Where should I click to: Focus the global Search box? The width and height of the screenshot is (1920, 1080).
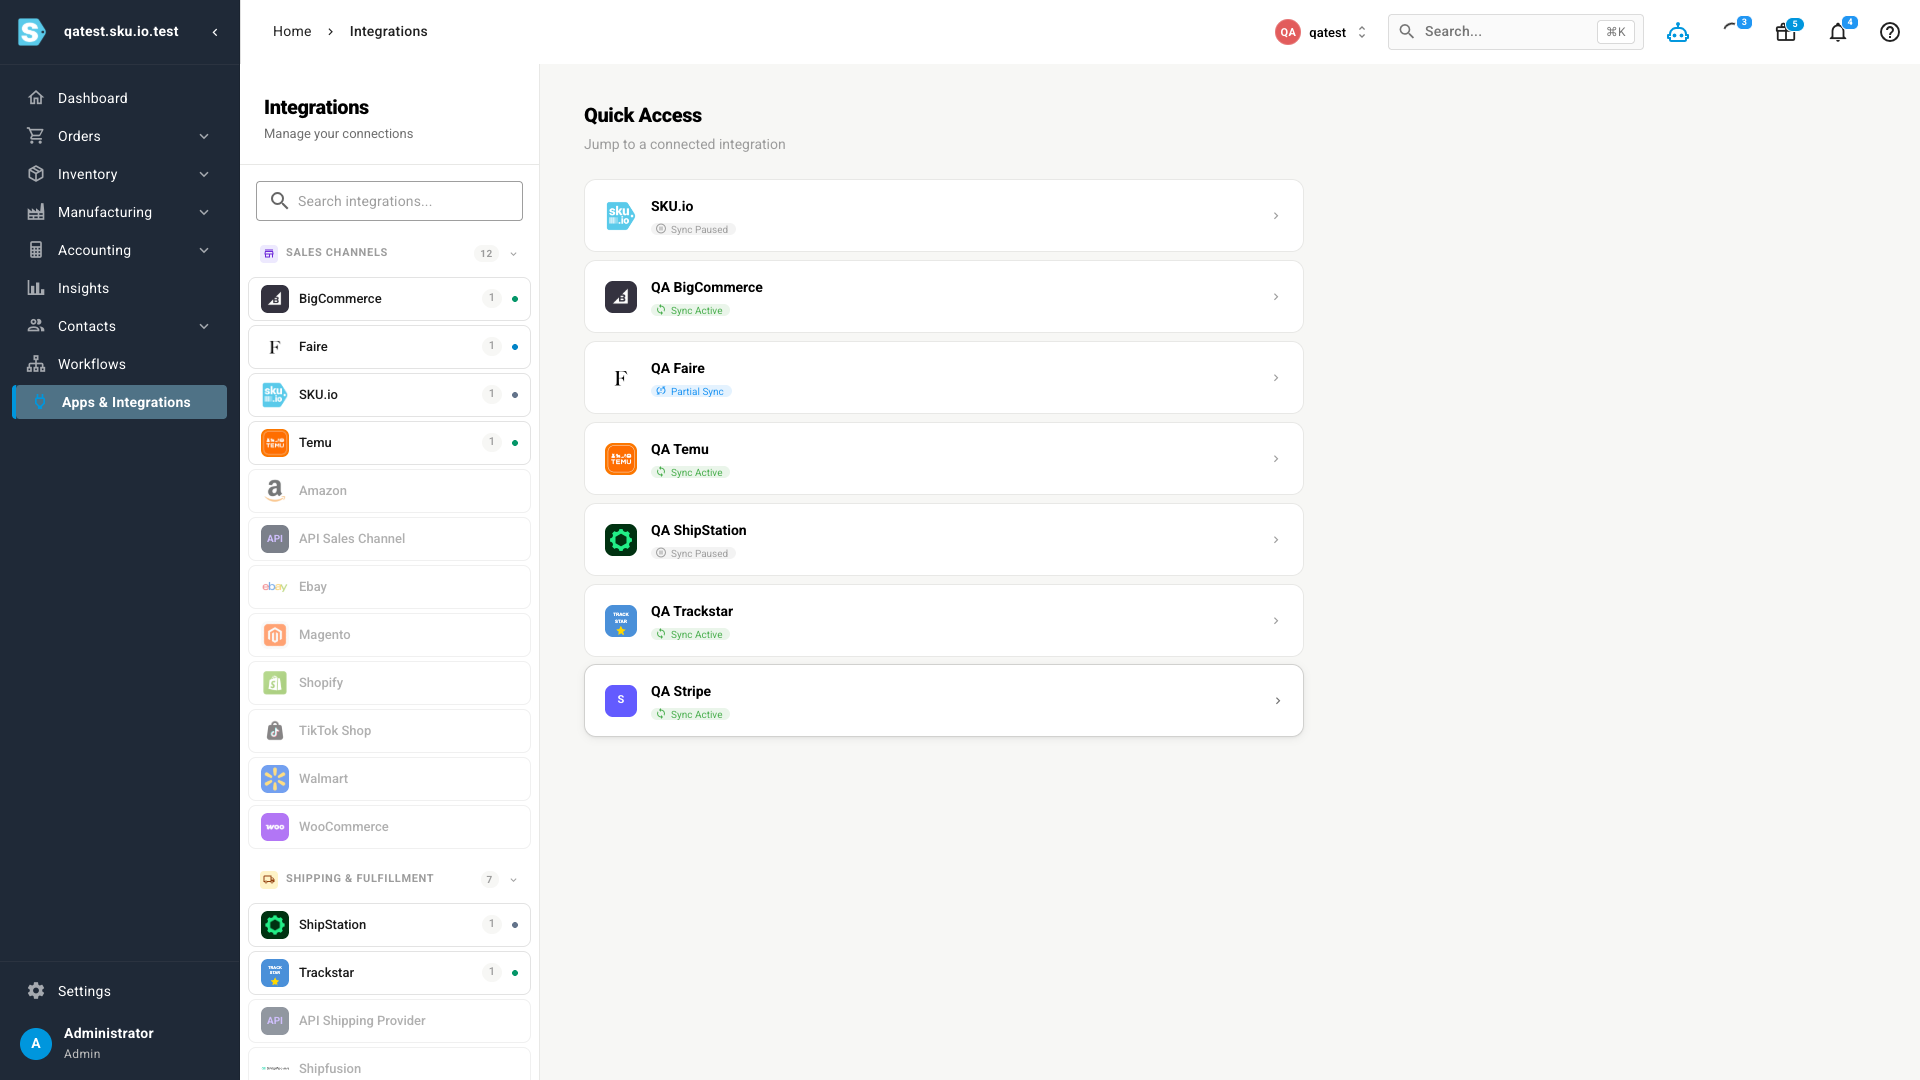click(1516, 32)
